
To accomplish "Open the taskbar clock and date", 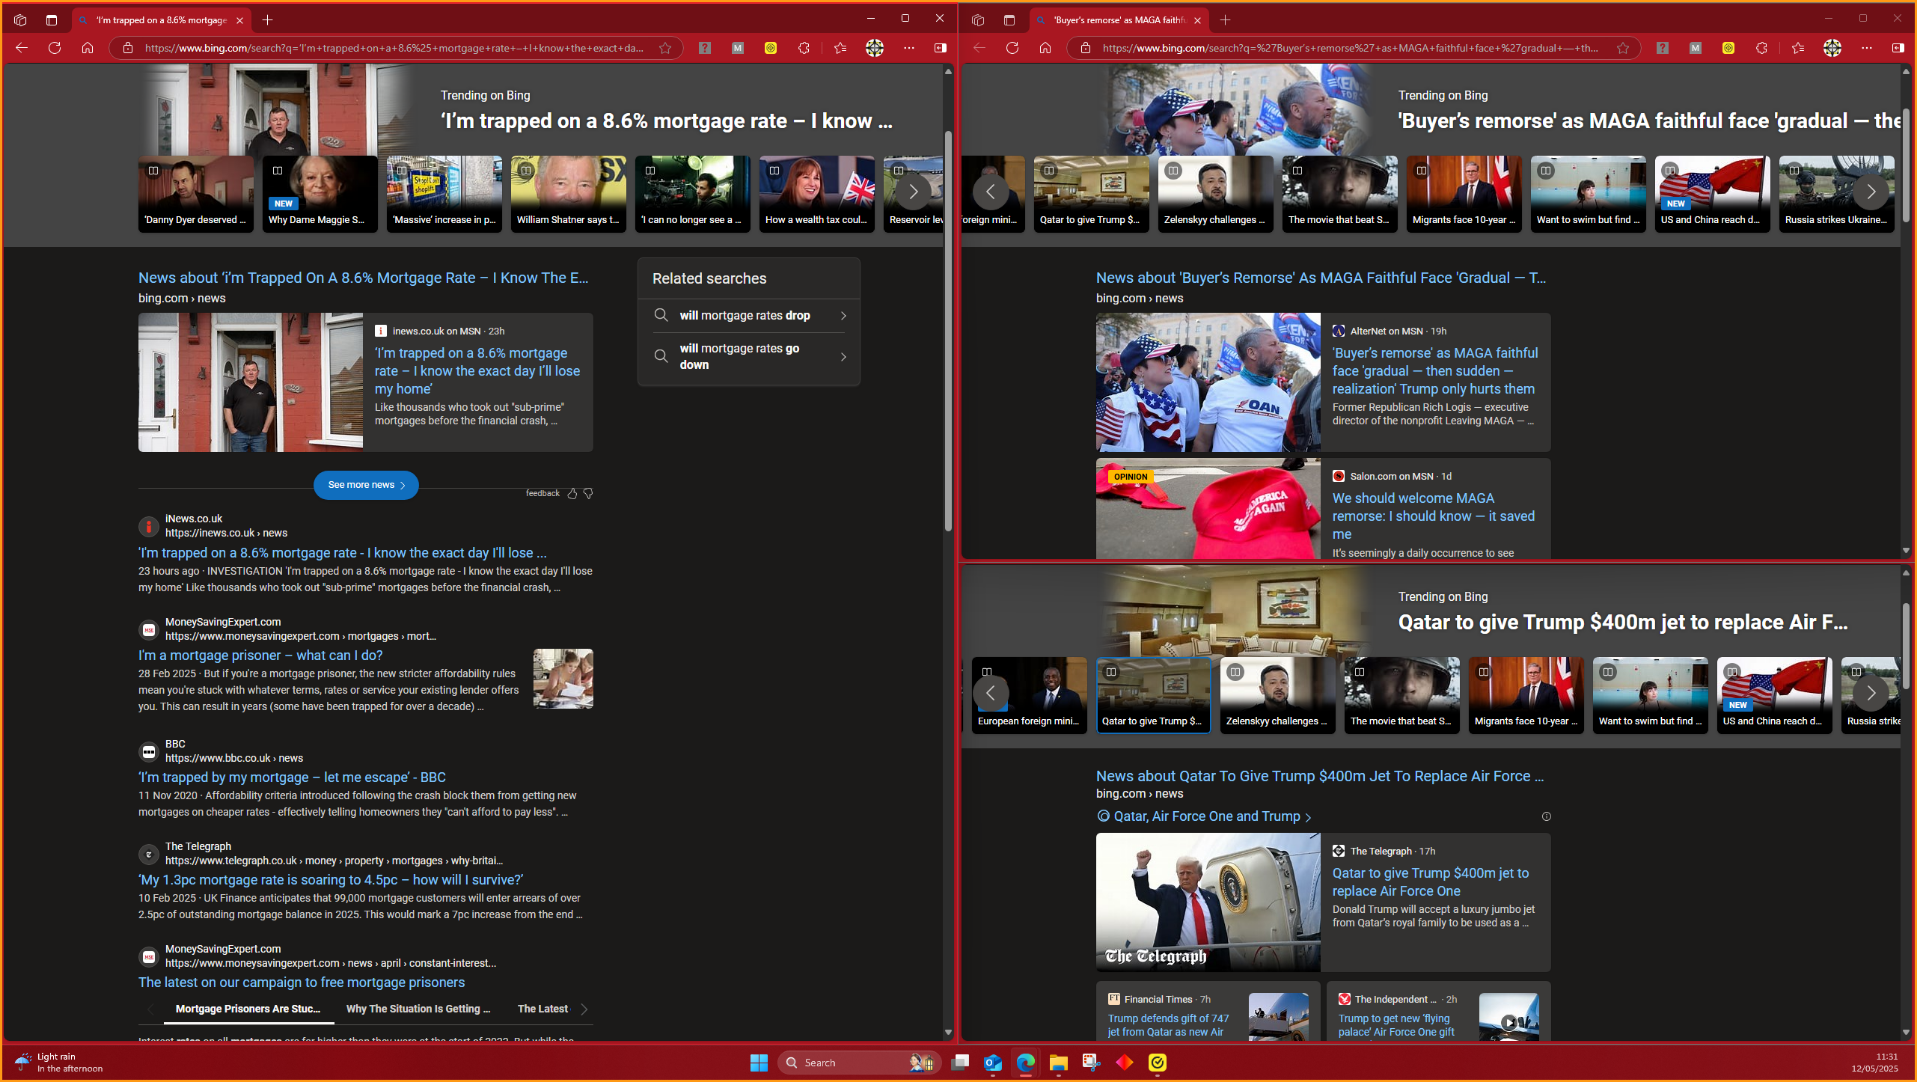I will point(1874,1062).
